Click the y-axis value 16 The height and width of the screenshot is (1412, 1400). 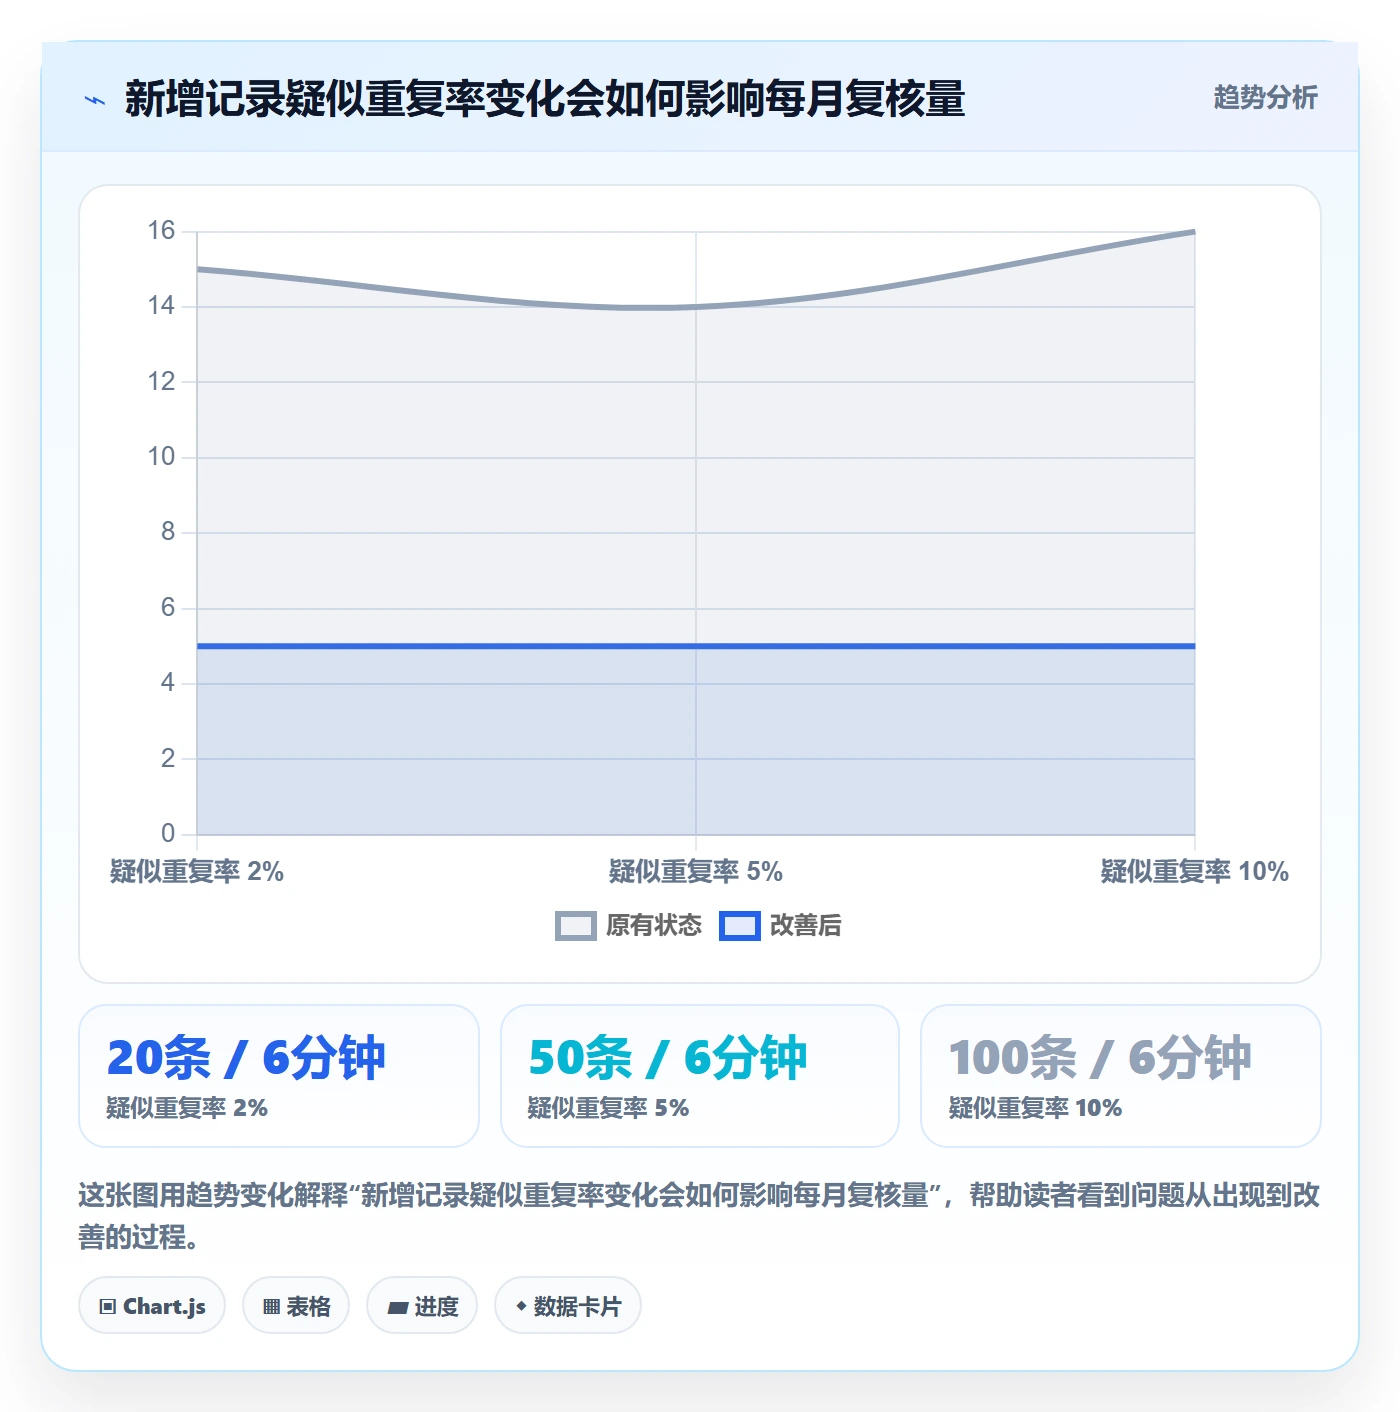pyautogui.click(x=161, y=231)
